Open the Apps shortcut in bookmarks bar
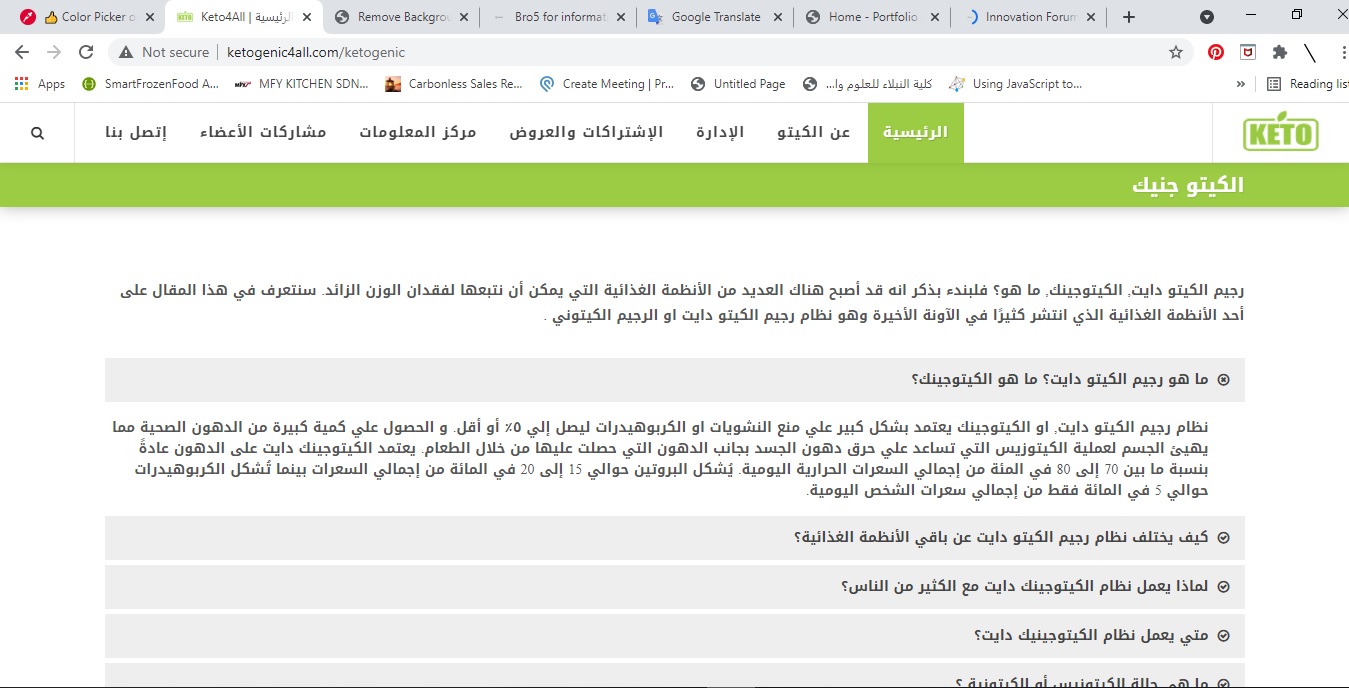The width and height of the screenshot is (1349, 688). point(40,84)
